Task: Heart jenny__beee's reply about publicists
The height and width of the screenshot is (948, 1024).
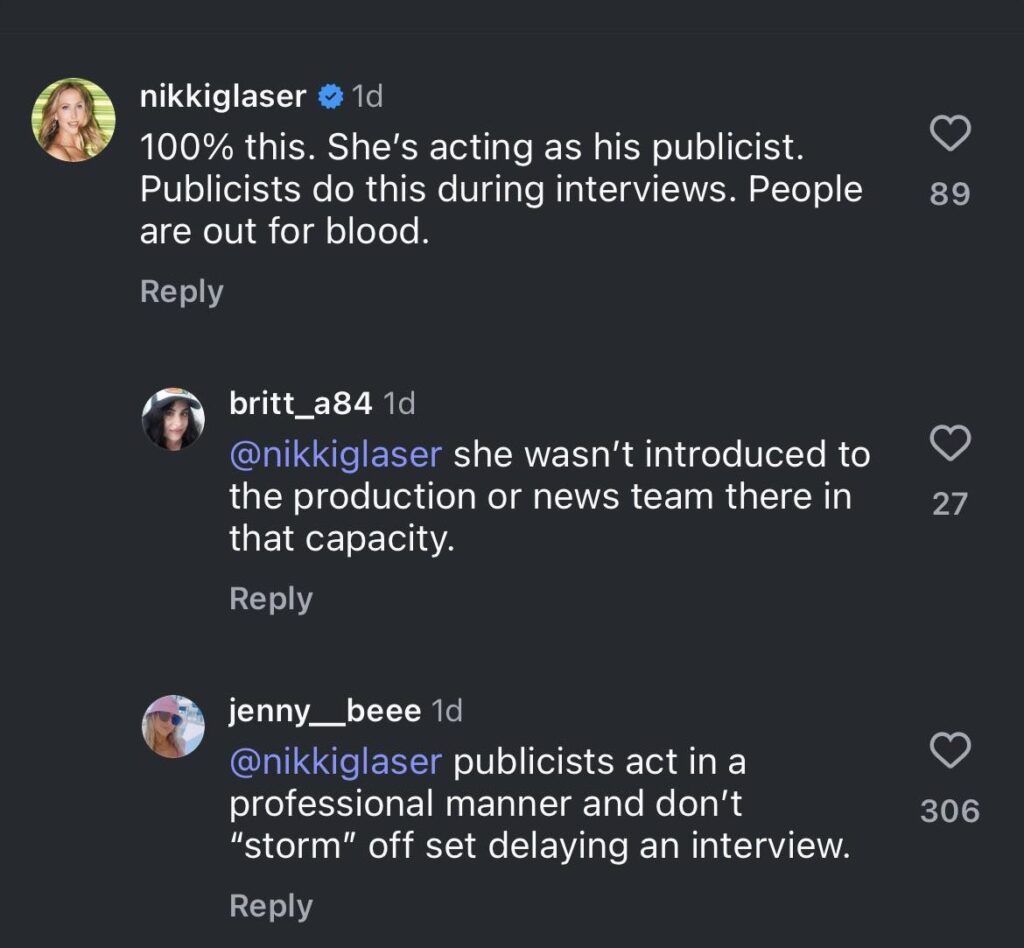Action: pyautogui.click(x=950, y=750)
